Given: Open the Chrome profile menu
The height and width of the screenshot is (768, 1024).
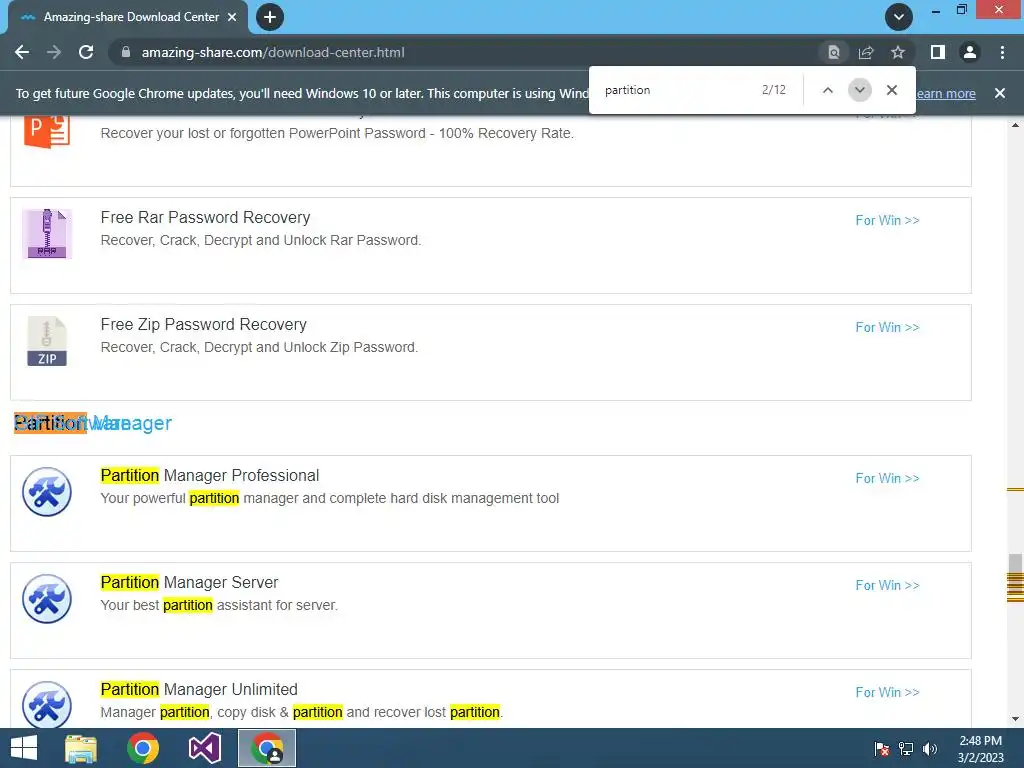Looking at the screenshot, I should pyautogui.click(x=970, y=52).
